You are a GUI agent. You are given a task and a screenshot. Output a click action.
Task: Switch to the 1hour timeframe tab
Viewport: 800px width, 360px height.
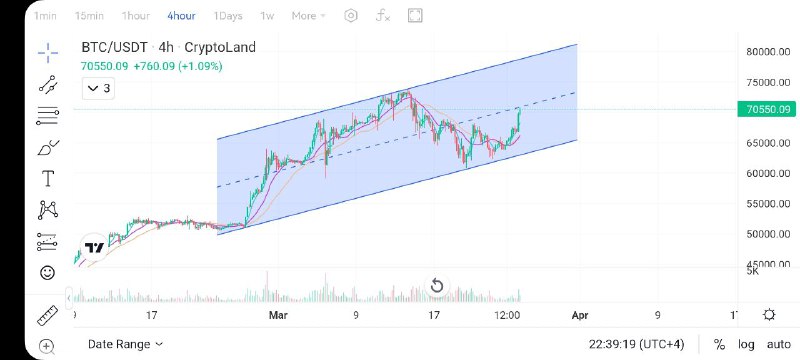click(135, 16)
